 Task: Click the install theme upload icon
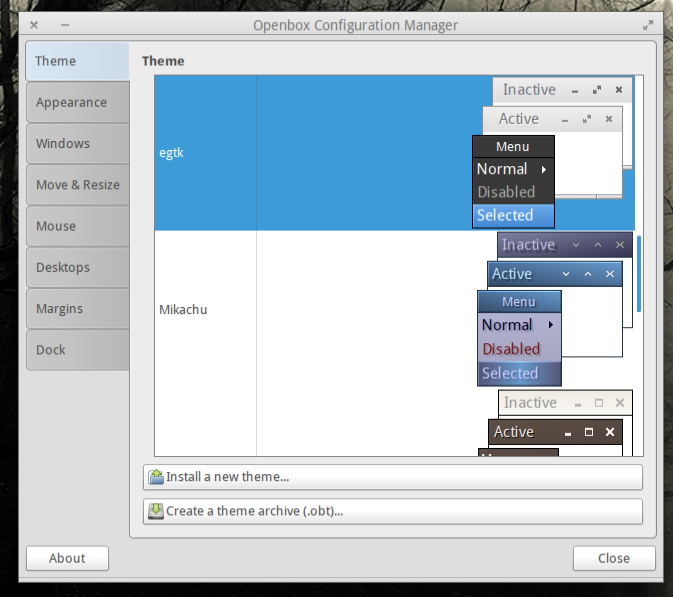[x=156, y=477]
